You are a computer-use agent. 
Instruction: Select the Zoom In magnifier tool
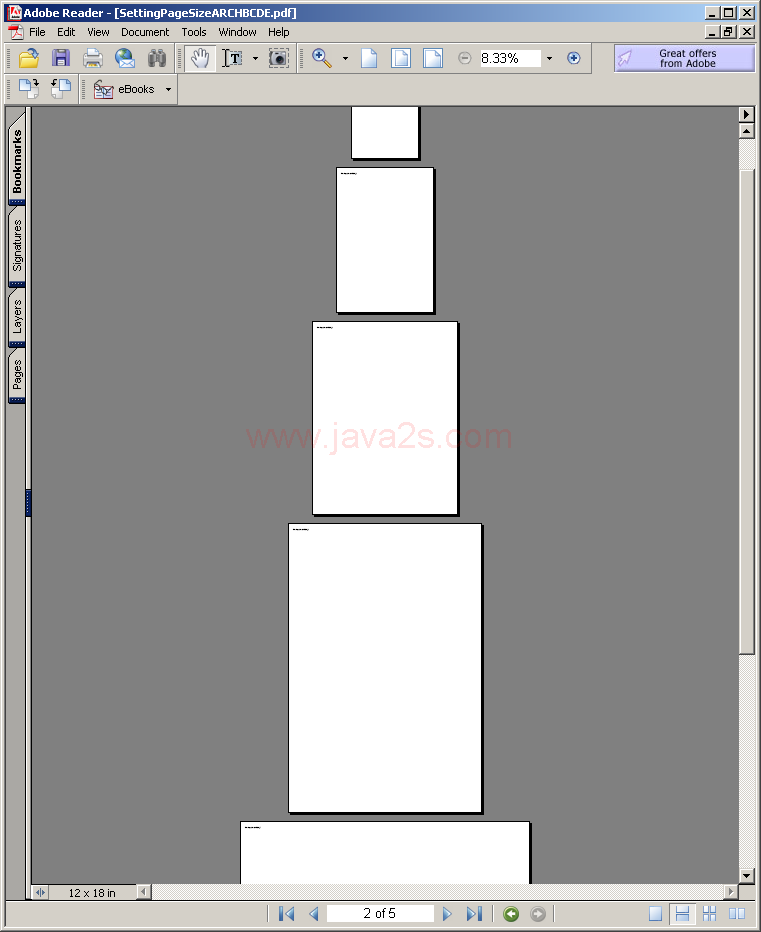(322, 58)
